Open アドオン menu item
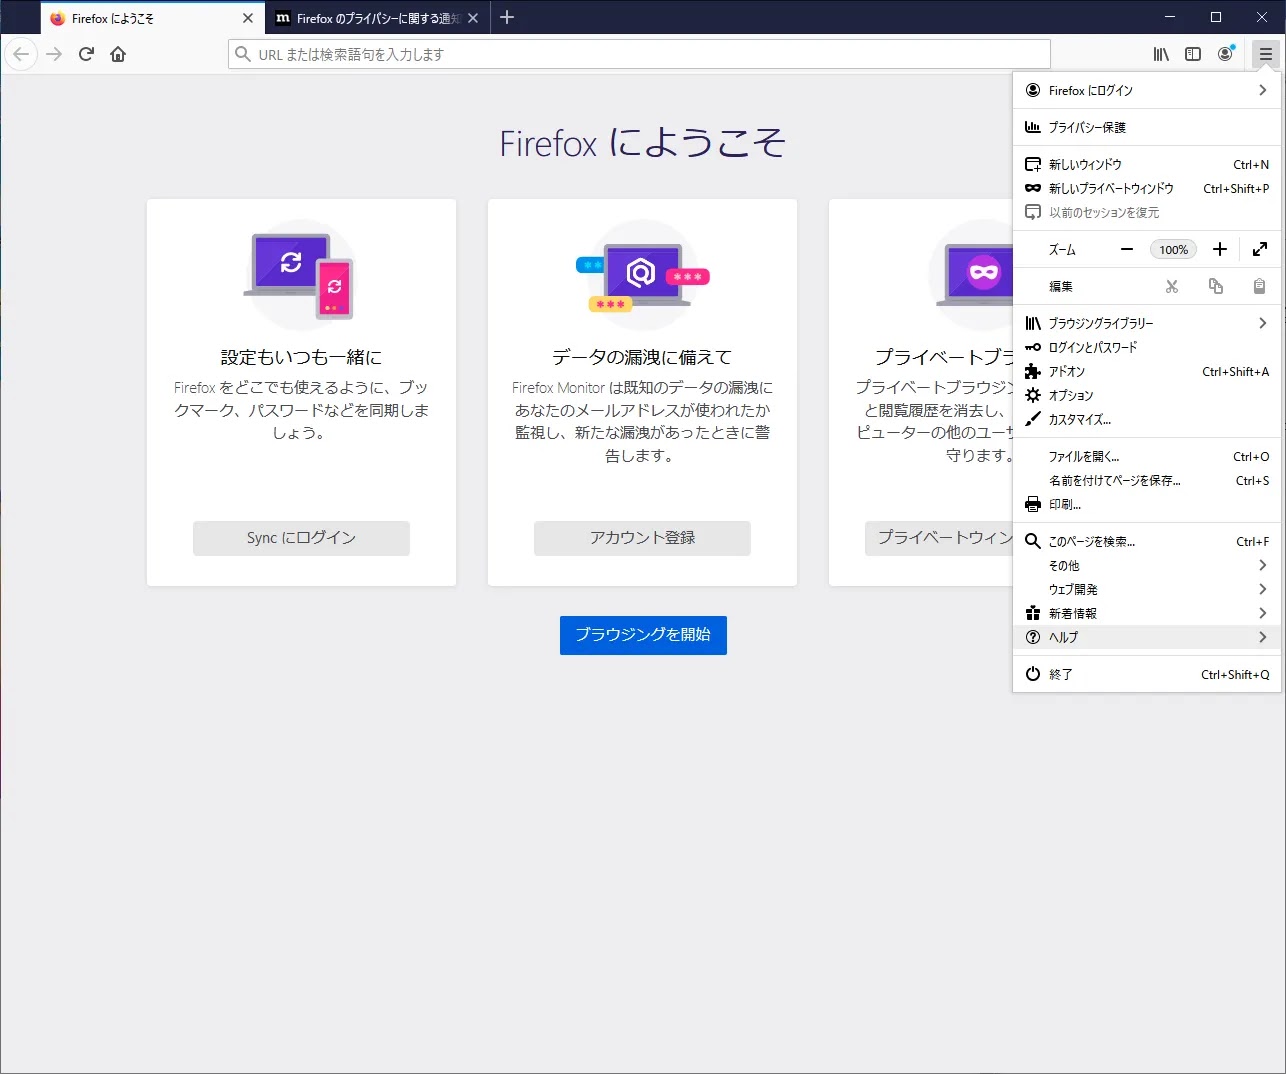1286x1074 pixels. click(1147, 371)
